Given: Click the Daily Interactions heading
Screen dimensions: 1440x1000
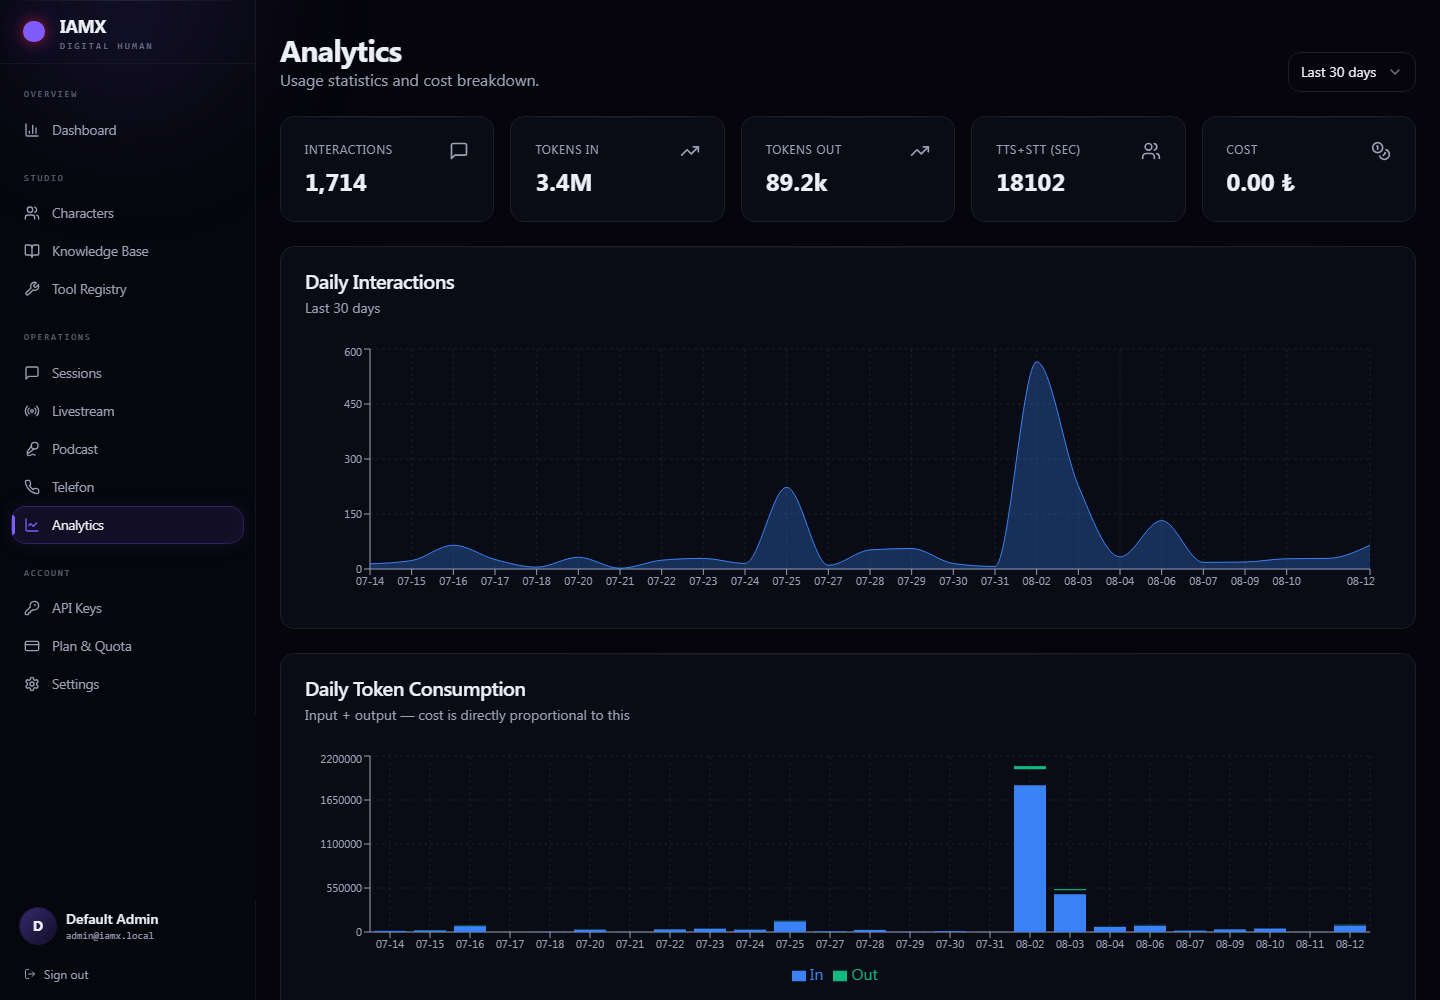Looking at the screenshot, I should pyautogui.click(x=380, y=282).
